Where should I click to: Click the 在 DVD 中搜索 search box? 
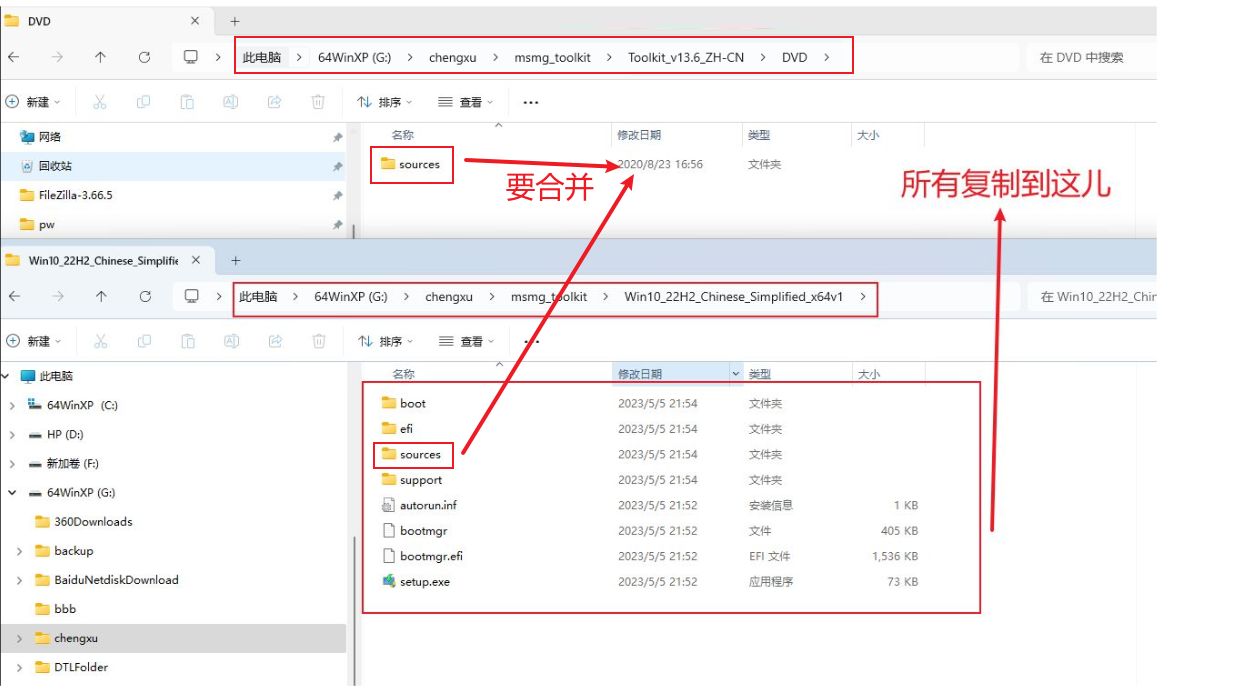[1090, 58]
